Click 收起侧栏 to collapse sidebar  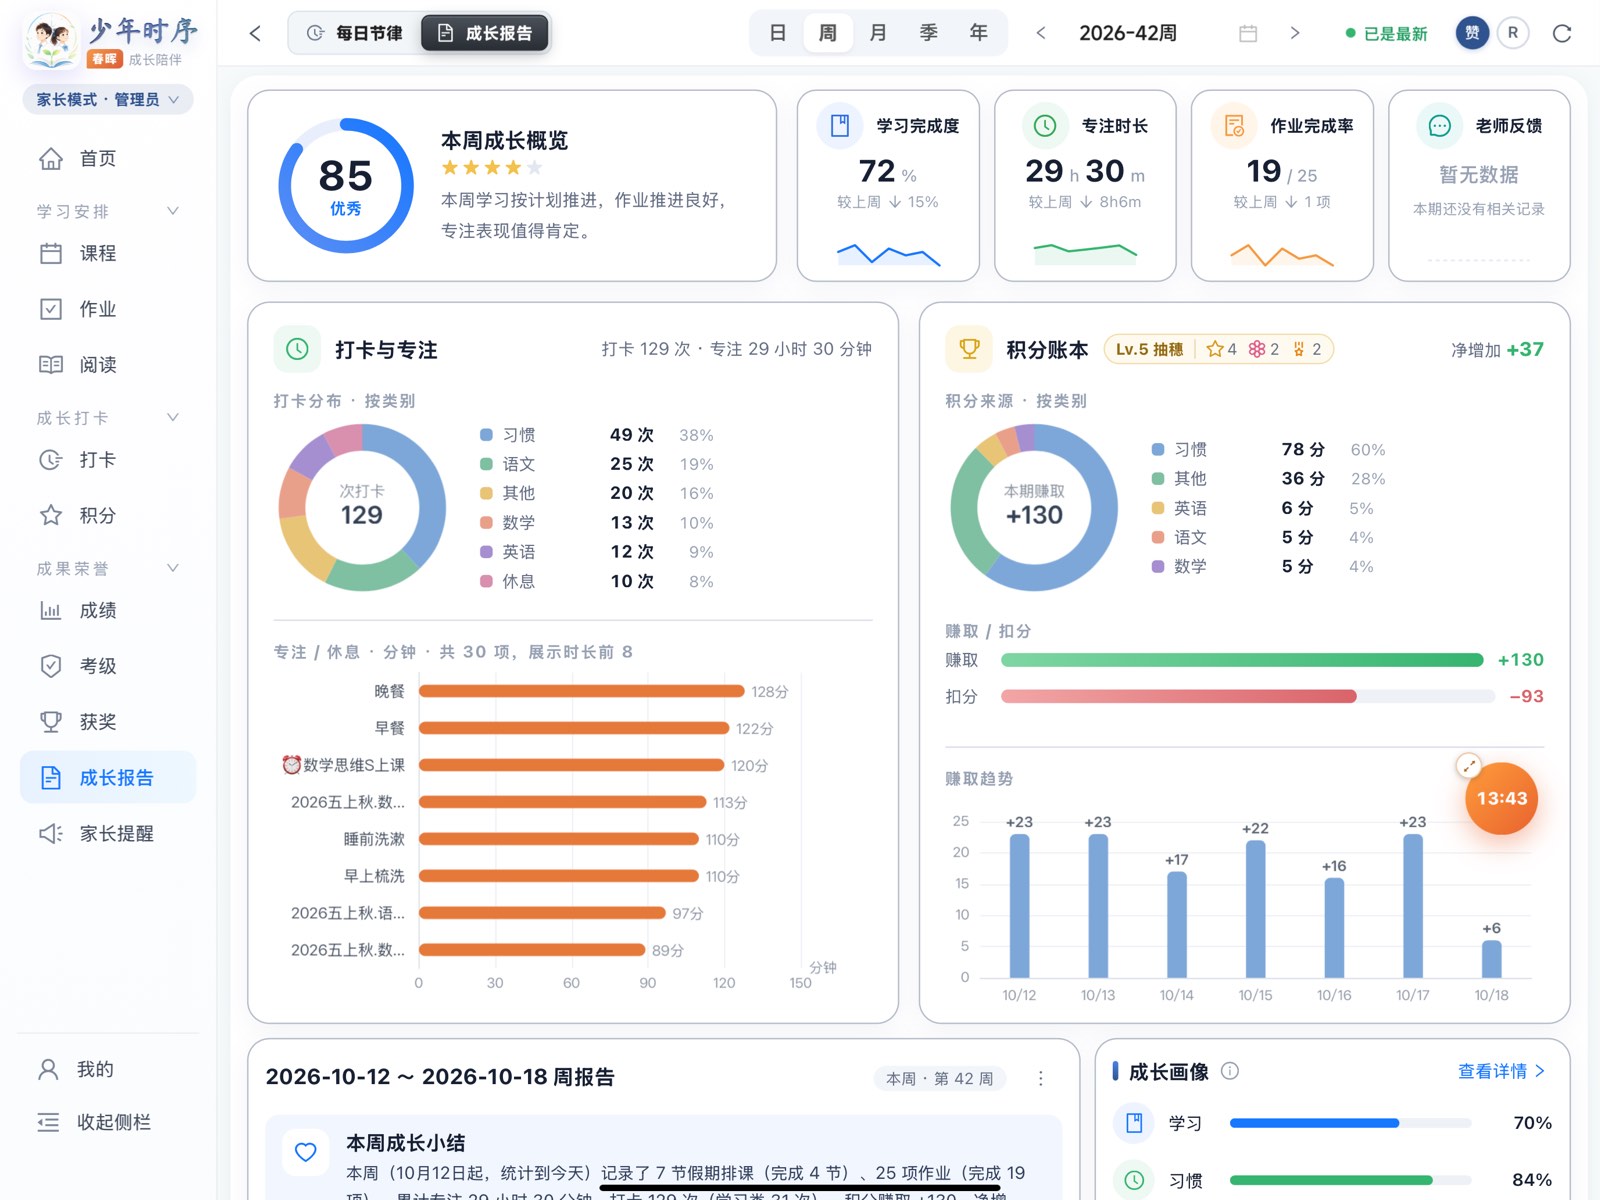click(108, 1122)
